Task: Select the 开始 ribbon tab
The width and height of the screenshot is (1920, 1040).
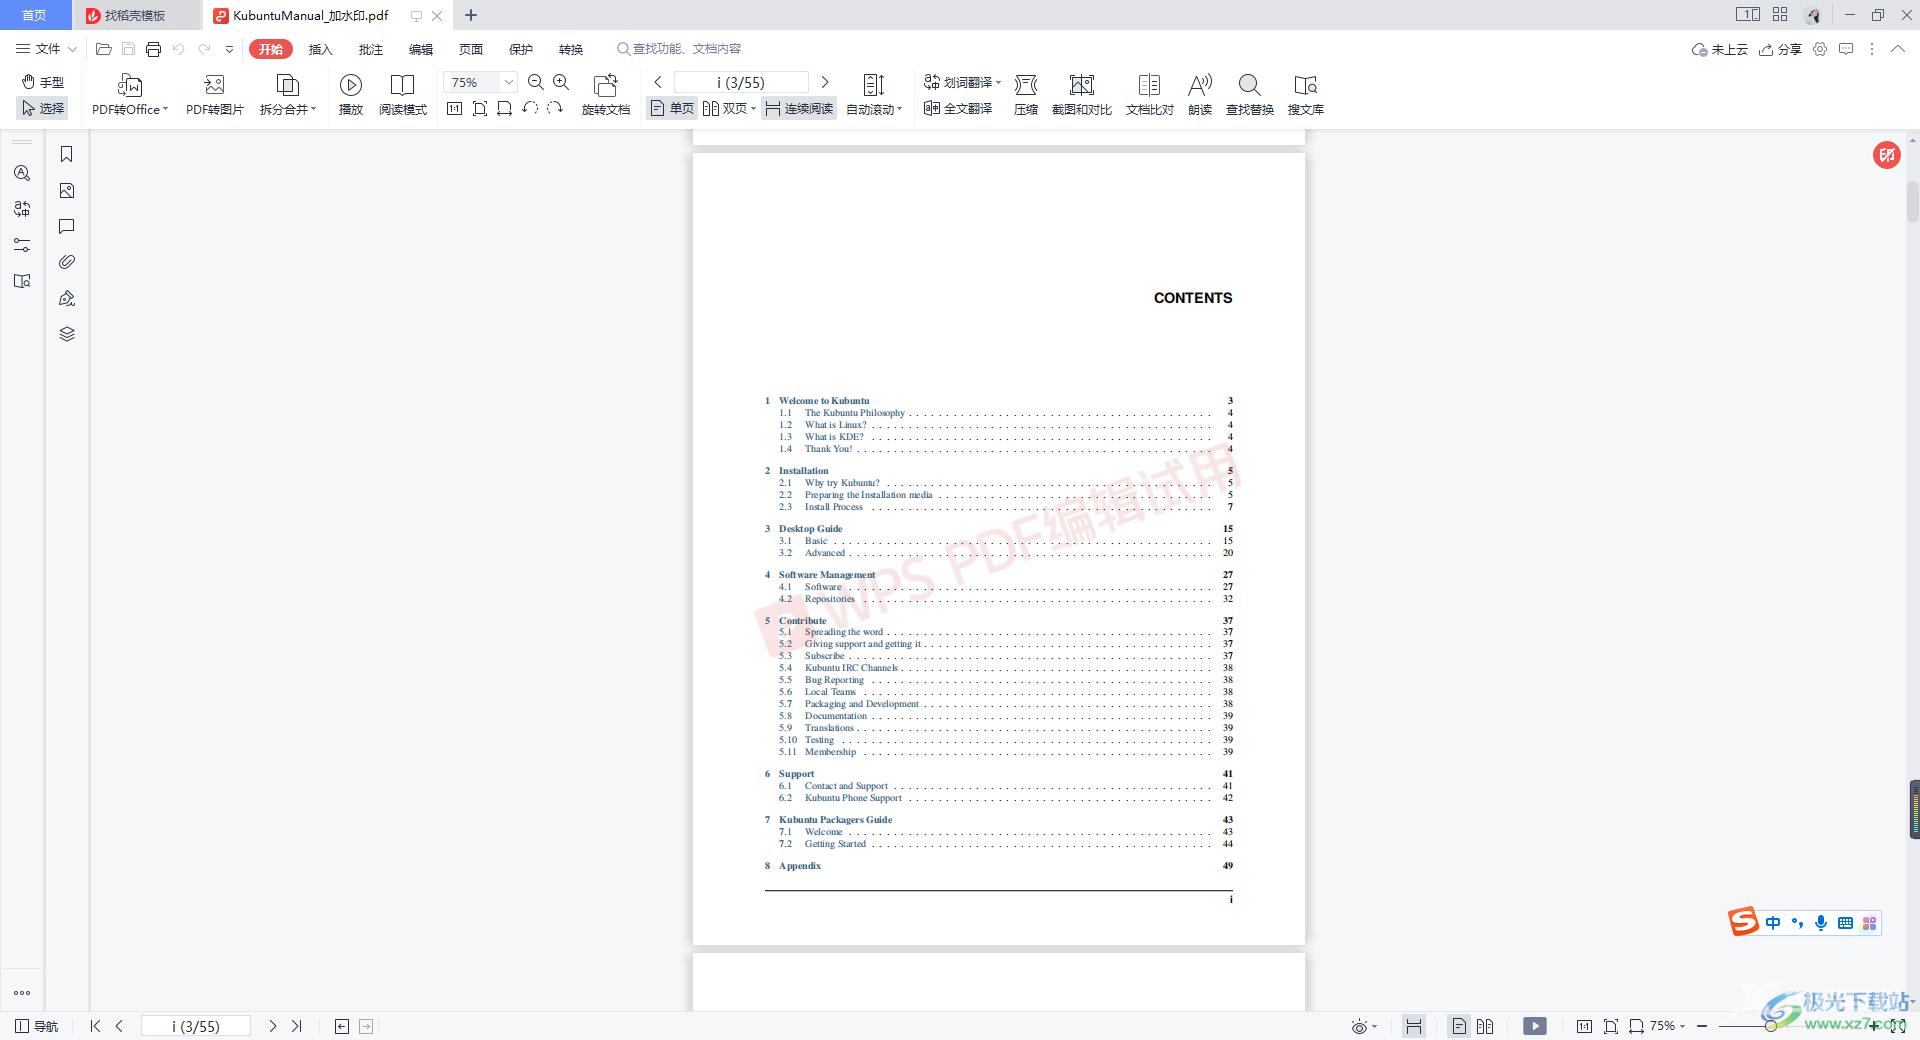Action: tap(270, 49)
